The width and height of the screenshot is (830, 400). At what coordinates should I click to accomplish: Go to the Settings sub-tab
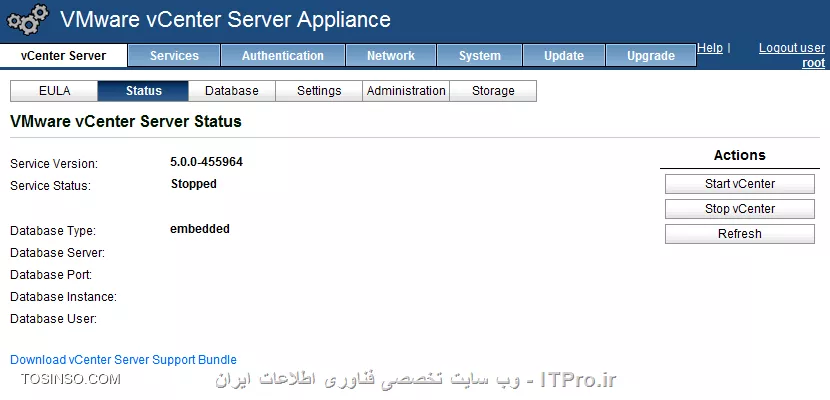pos(319,91)
